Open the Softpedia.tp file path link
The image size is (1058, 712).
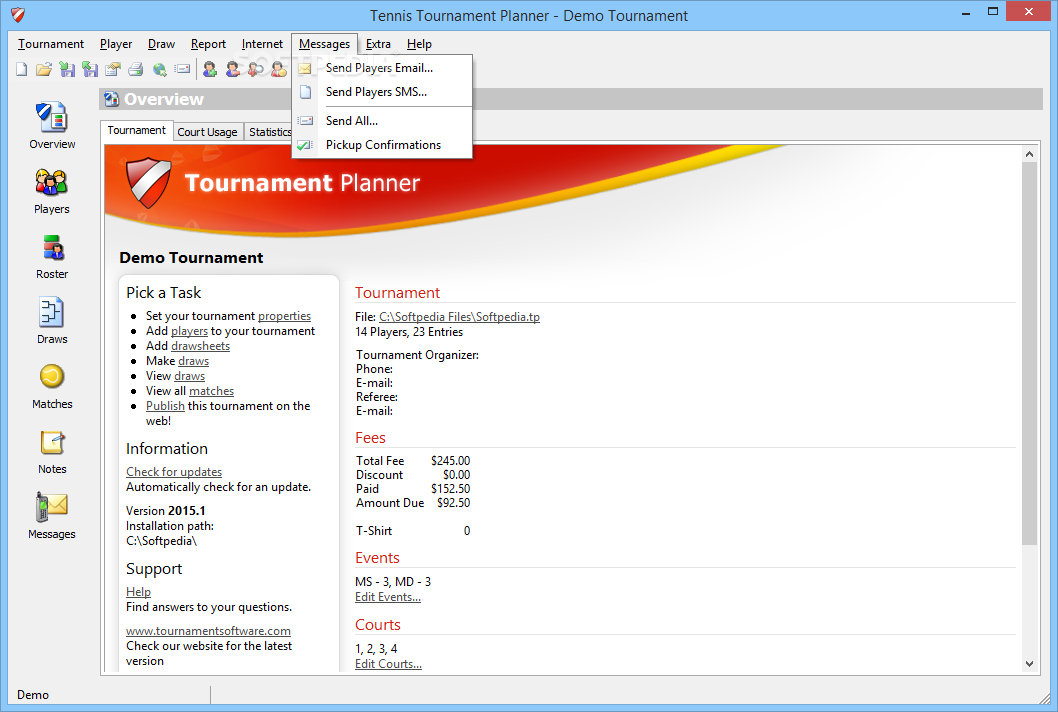(460, 317)
